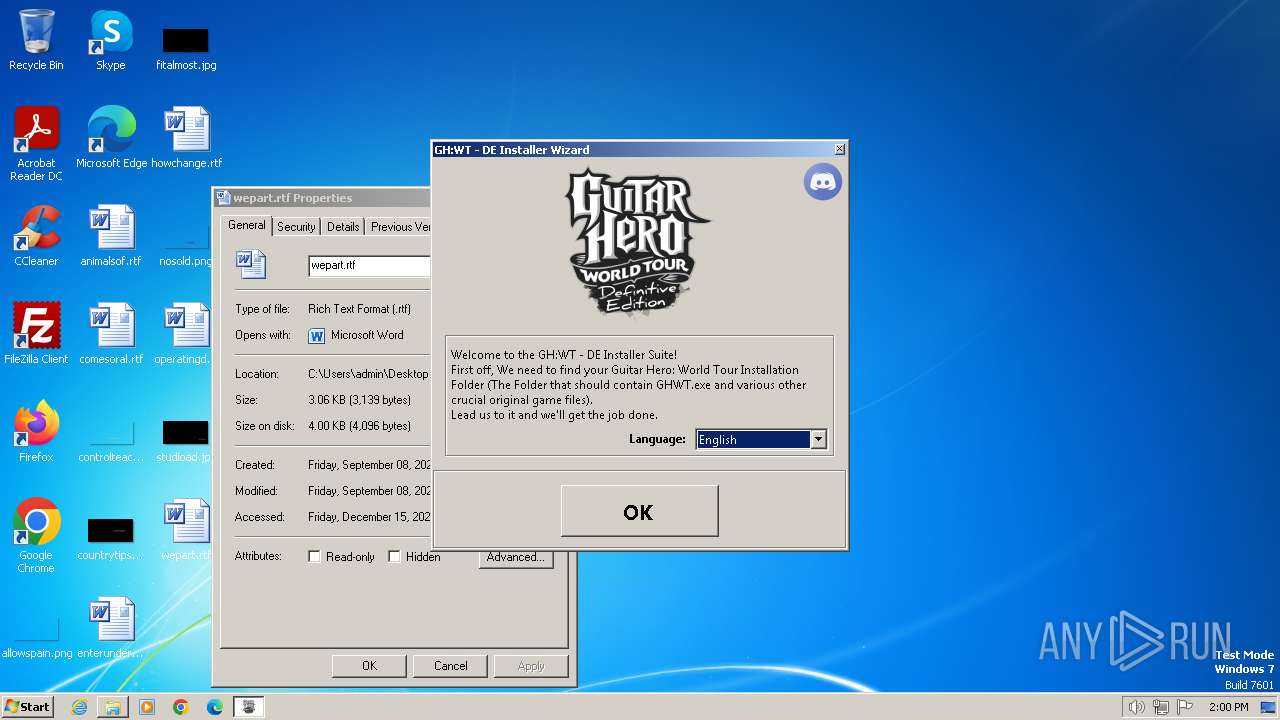Open Windows Media Player taskbar icon
The image size is (1280, 720).
click(147, 707)
